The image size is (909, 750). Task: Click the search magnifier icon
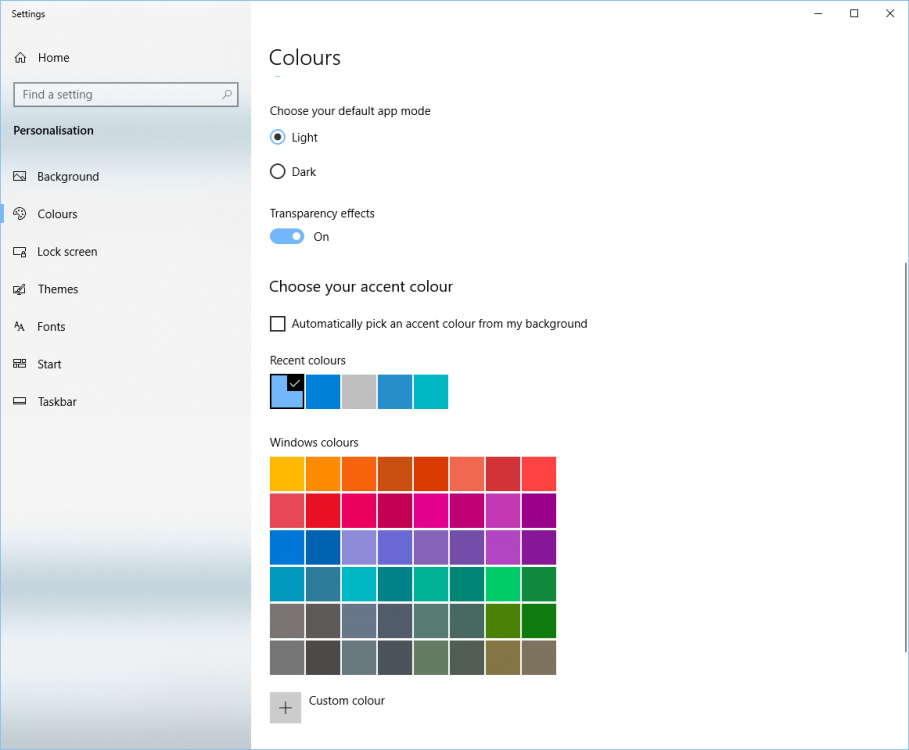coord(228,95)
